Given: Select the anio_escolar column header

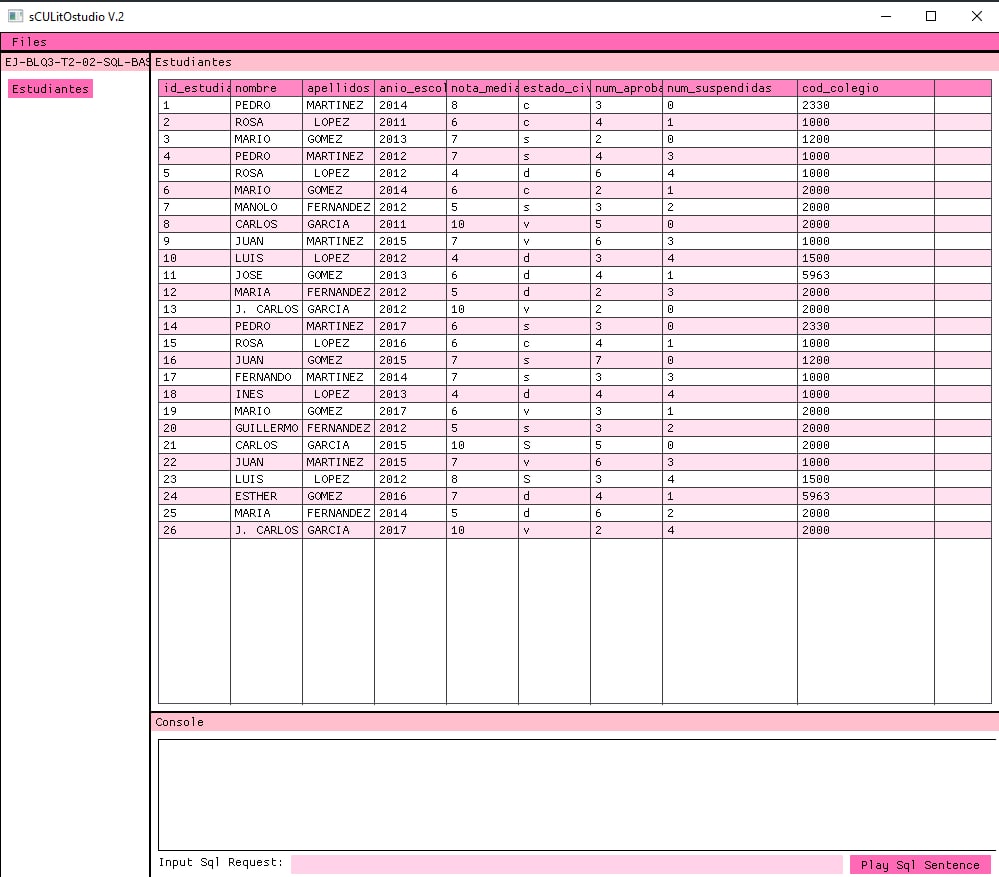Looking at the screenshot, I should 409,87.
